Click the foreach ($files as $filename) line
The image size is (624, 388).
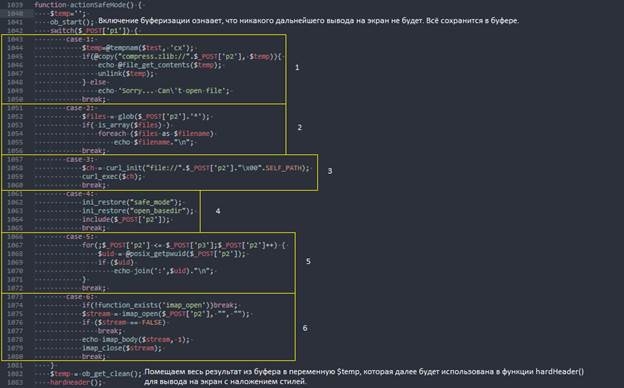pyautogui.click(x=156, y=133)
